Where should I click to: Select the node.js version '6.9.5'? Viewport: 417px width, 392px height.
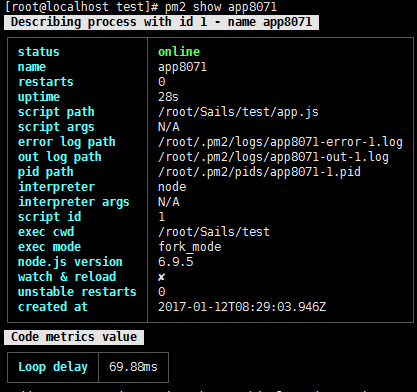pyautogui.click(x=175, y=262)
